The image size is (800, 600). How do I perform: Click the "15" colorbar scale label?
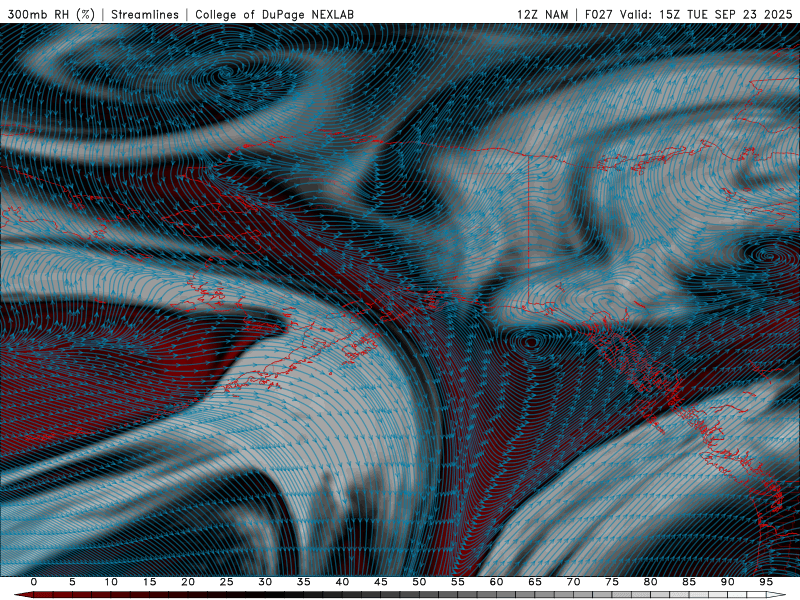(x=149, y=582)
